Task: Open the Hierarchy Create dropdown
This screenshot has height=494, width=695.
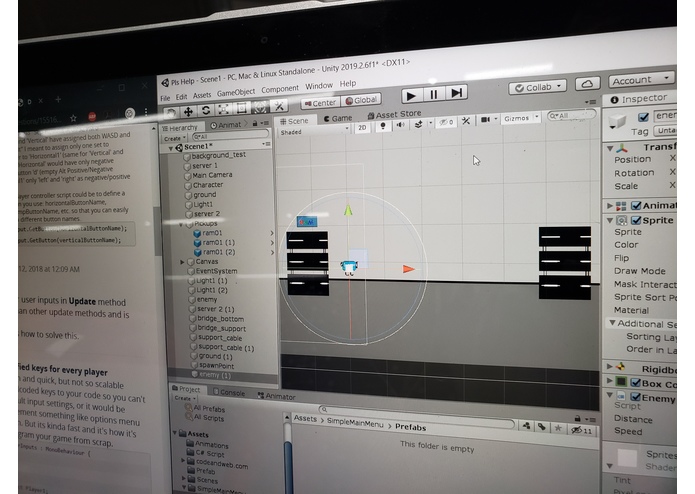Action: pyautogui.click(x=174, y=139)
